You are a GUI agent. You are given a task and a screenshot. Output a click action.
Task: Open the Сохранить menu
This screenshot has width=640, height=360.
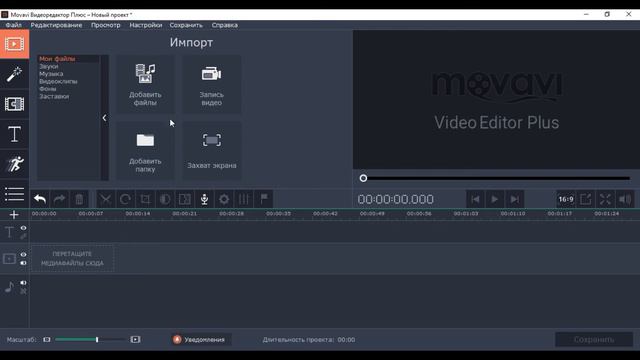tap(186, 25)
